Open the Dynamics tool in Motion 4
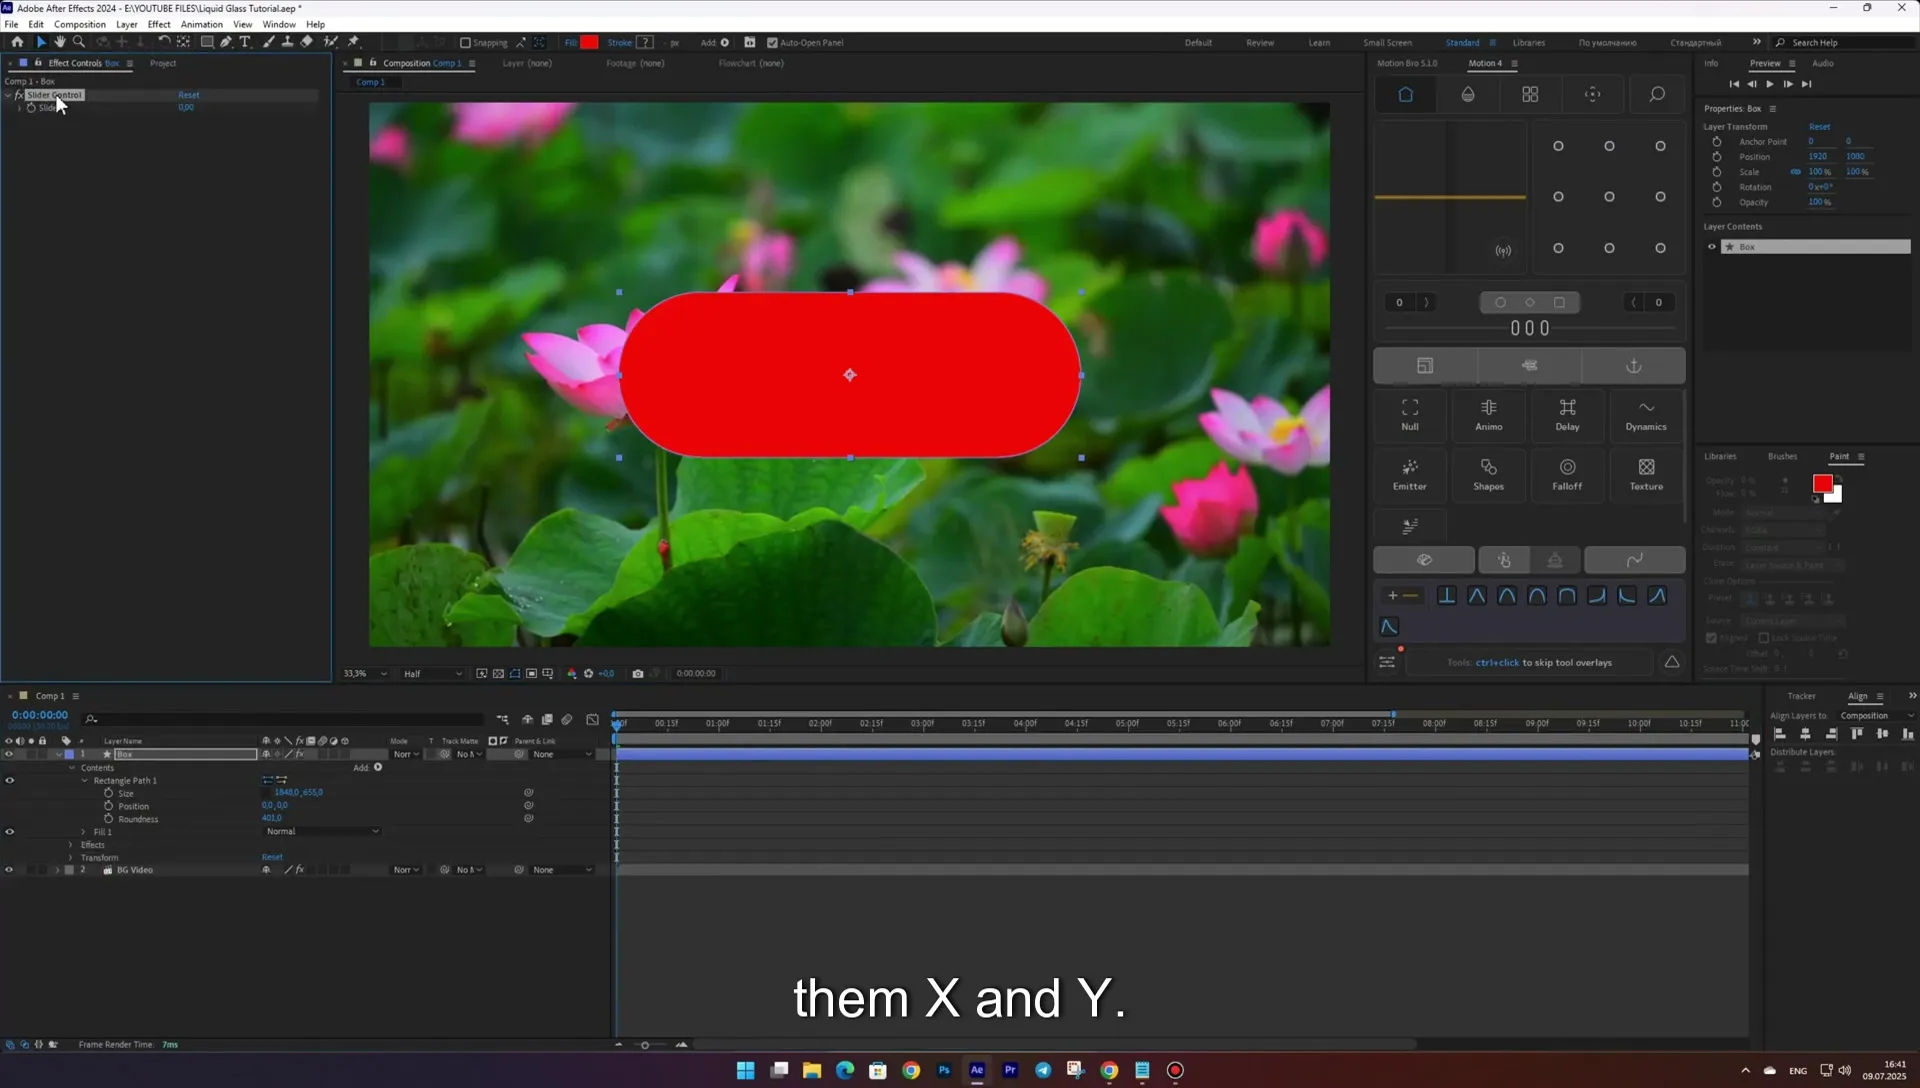The image size is (1920, 1088). (x=1646, y=414)
